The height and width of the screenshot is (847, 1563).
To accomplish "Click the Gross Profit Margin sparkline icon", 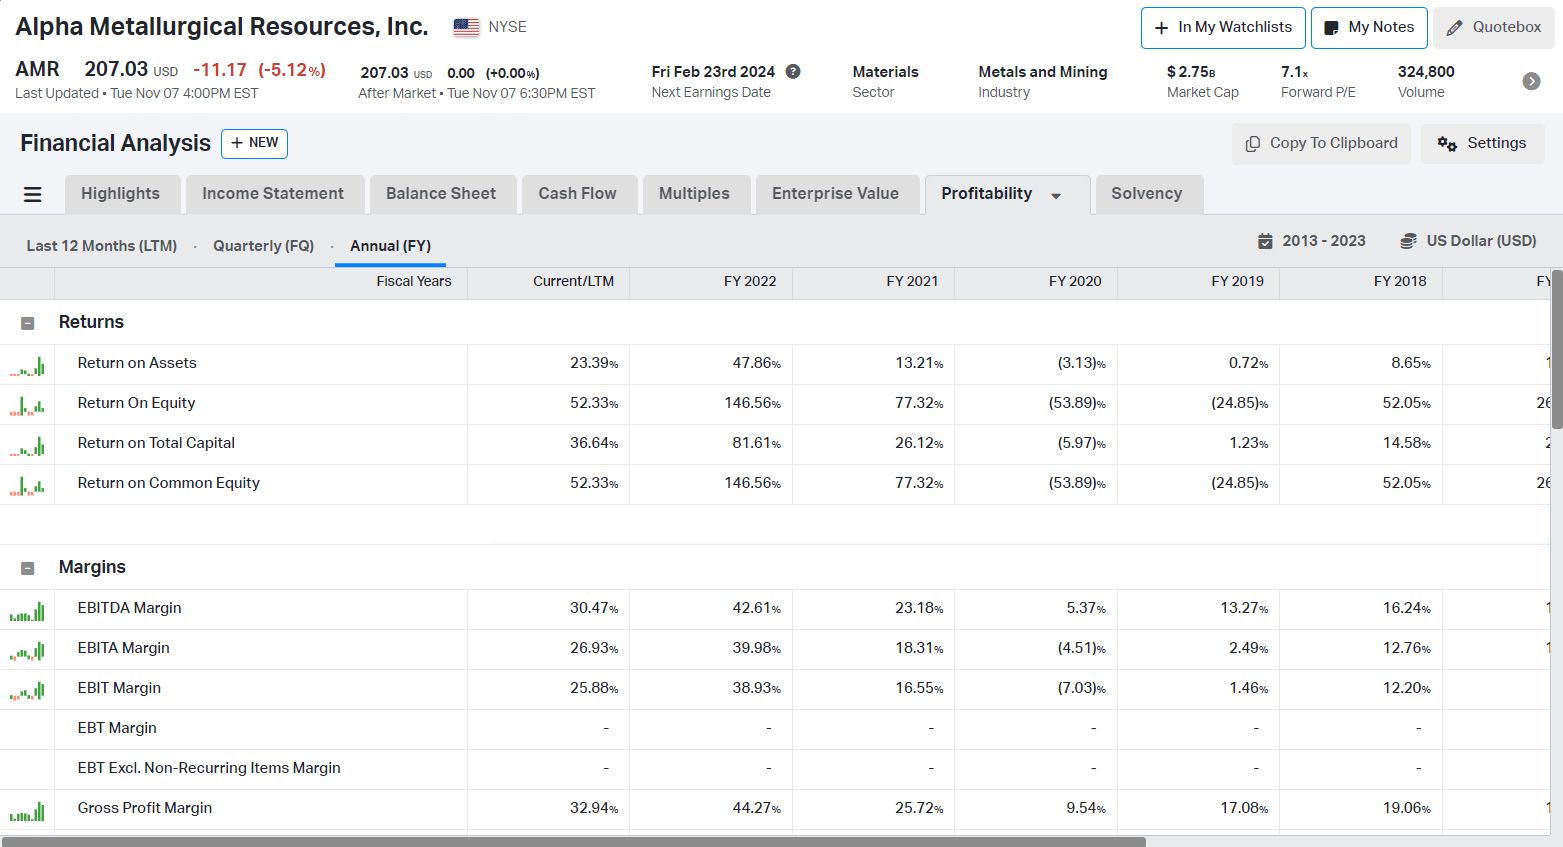I will (x=27, y=811).
